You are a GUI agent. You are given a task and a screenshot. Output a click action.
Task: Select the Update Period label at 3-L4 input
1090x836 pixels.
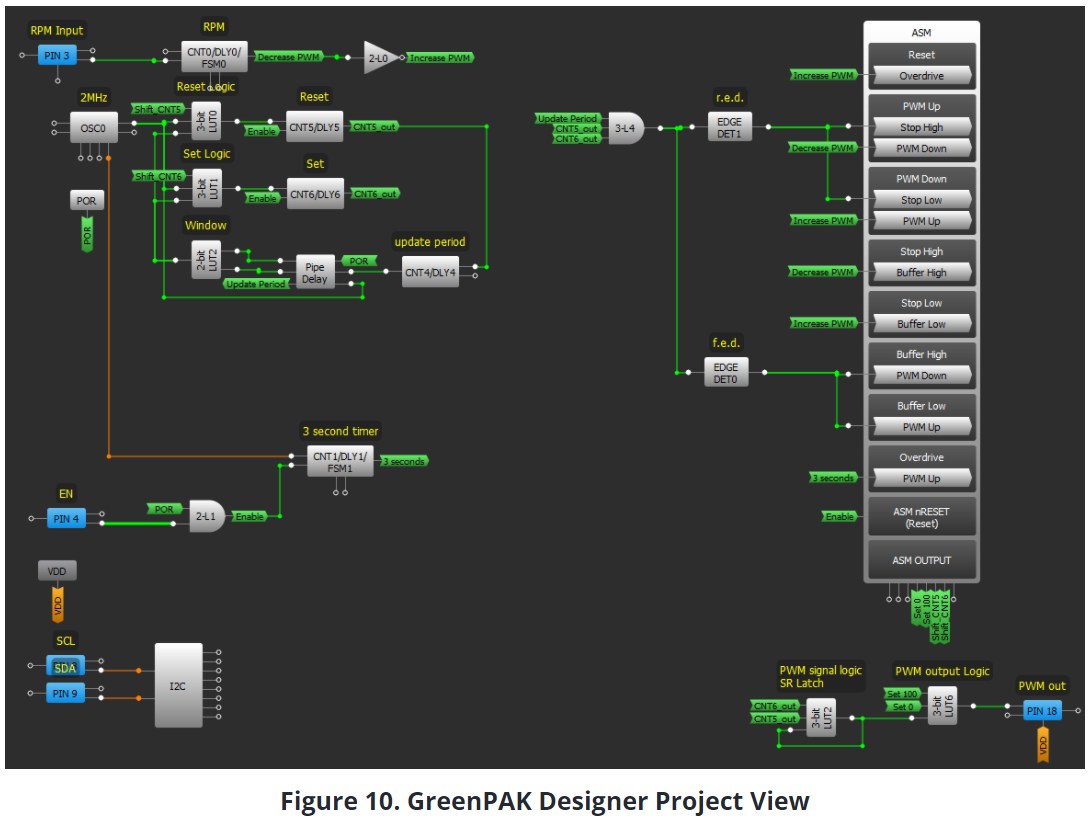tap(567, 119)
